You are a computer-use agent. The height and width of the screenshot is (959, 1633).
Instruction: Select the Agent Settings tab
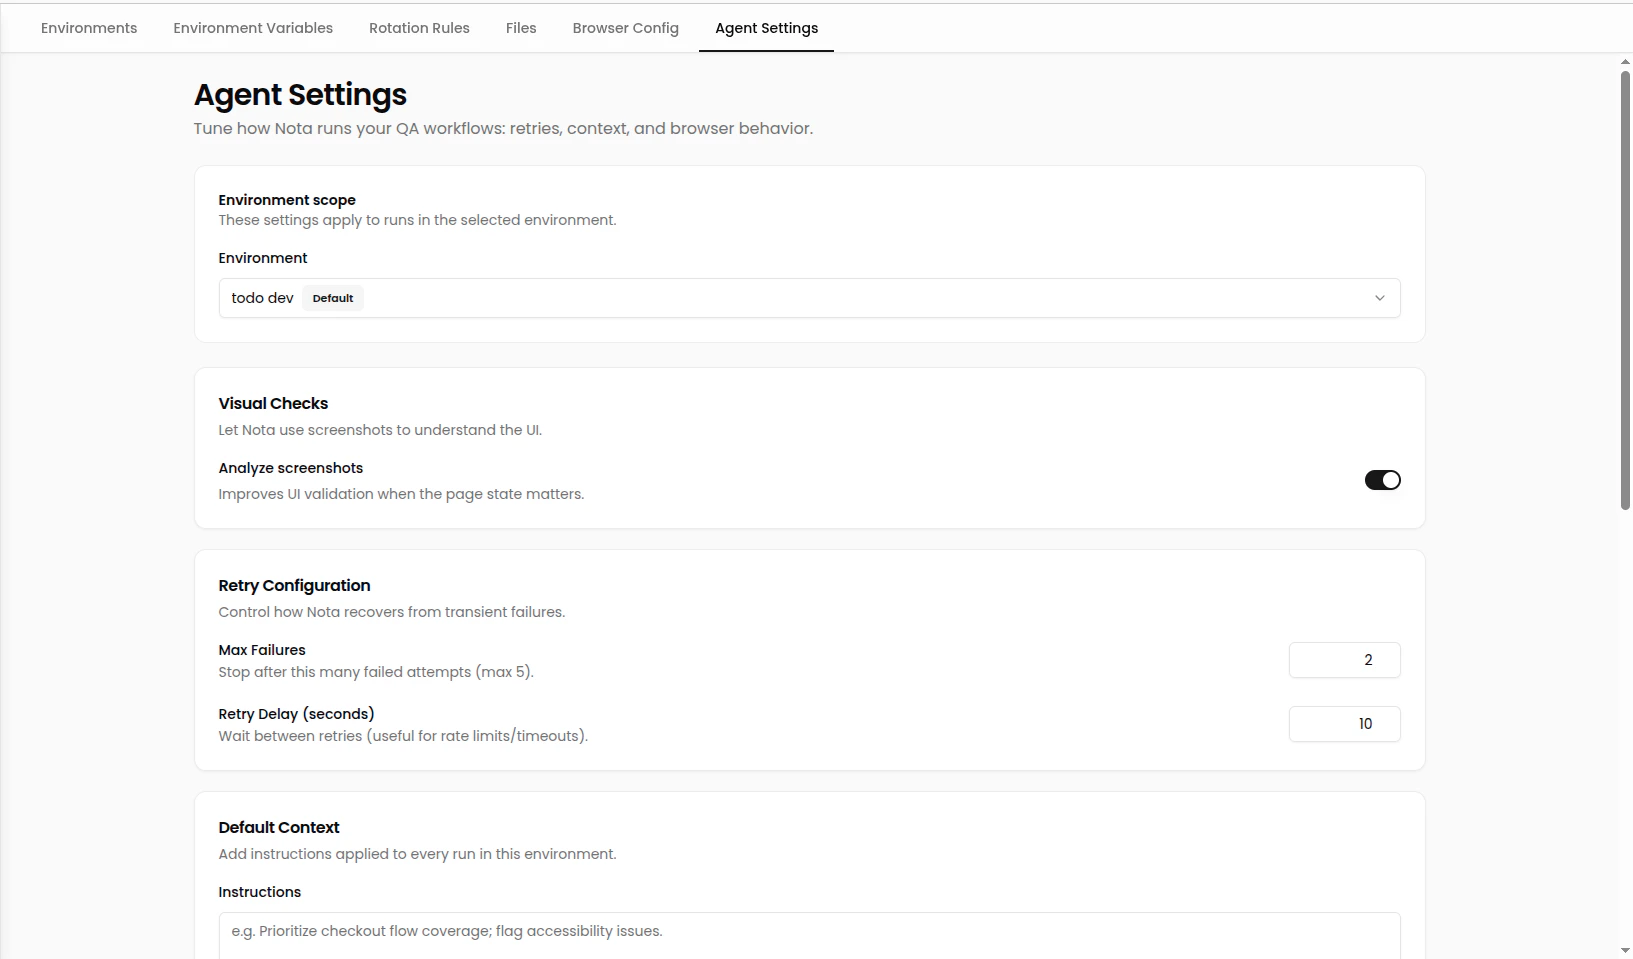pyautogui.click(x=766, y=28)
